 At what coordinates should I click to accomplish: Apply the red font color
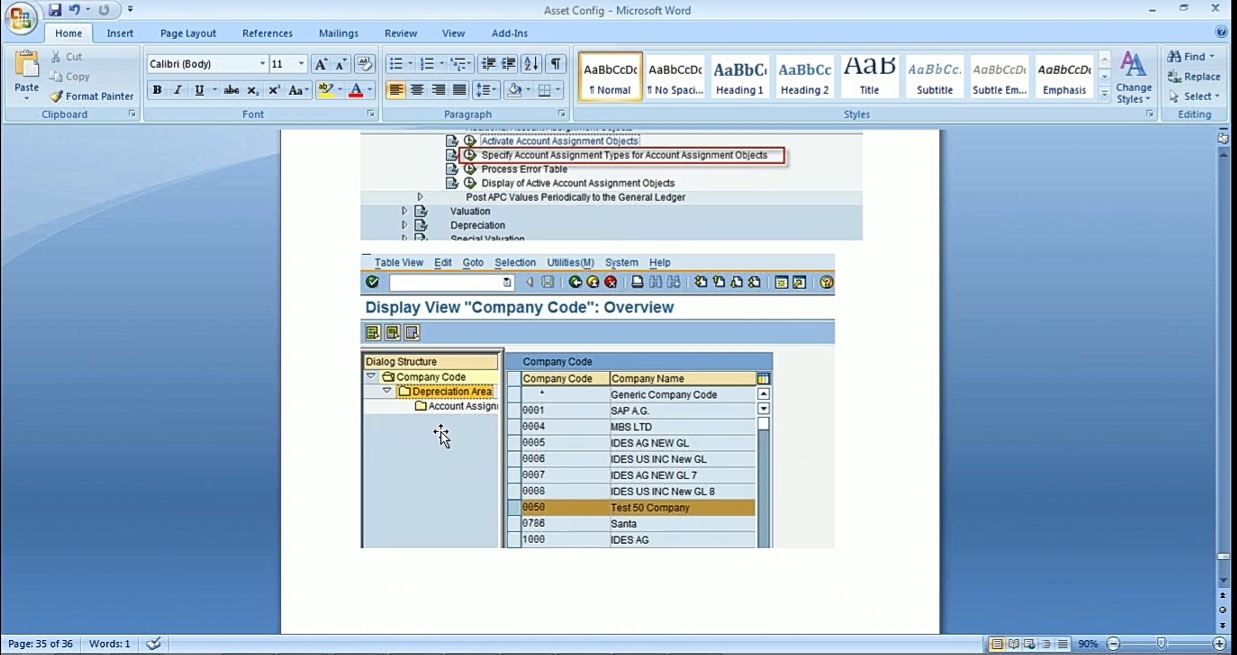(355, 90)
